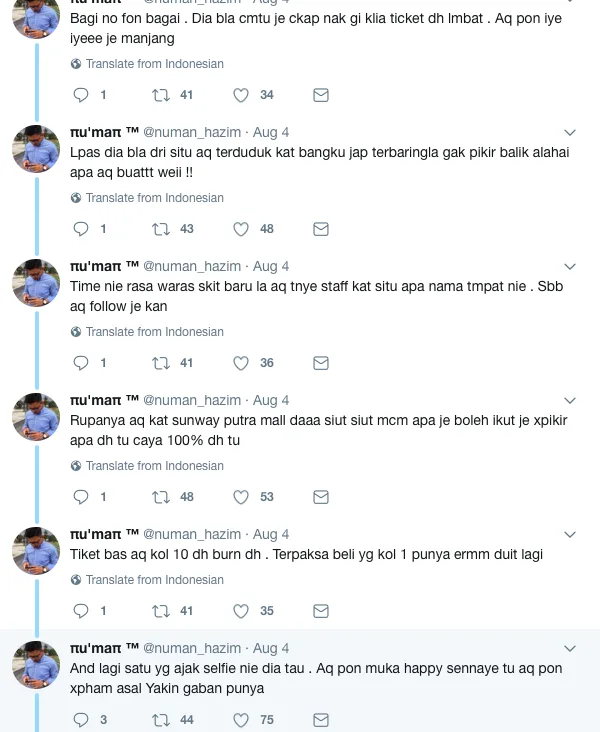Retweet the tweet with 43 retweets
Viewport: 600px width, 732px height.
pyautogui.click(x=159, y=229)
